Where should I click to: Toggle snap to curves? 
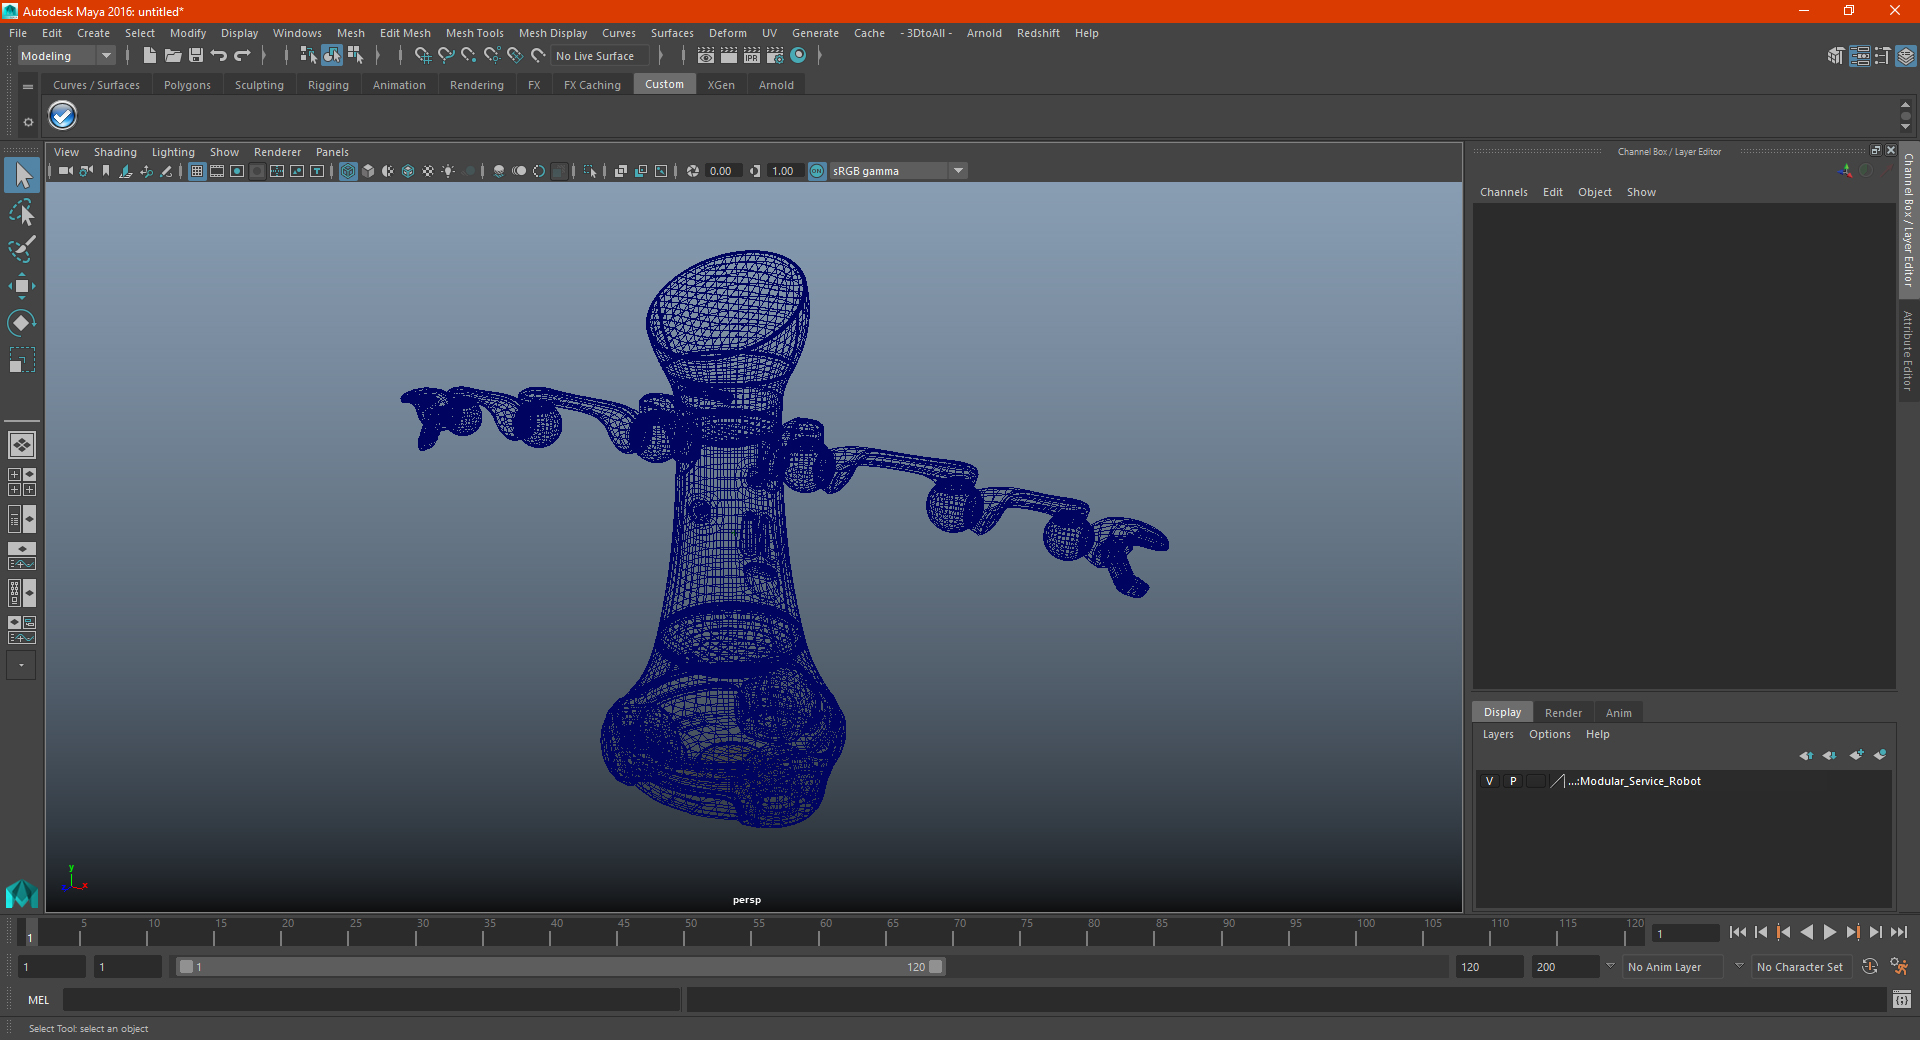446,56
